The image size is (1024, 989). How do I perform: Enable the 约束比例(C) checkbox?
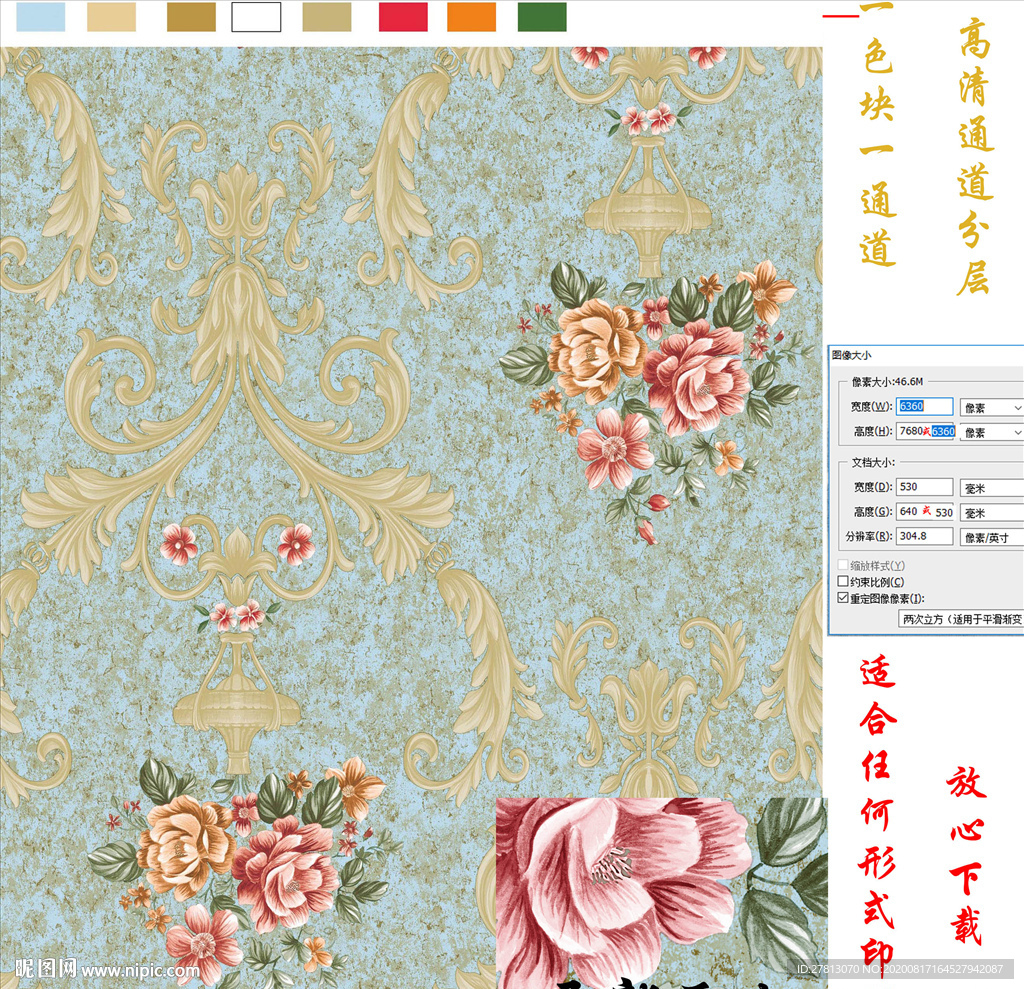[843, 581]
